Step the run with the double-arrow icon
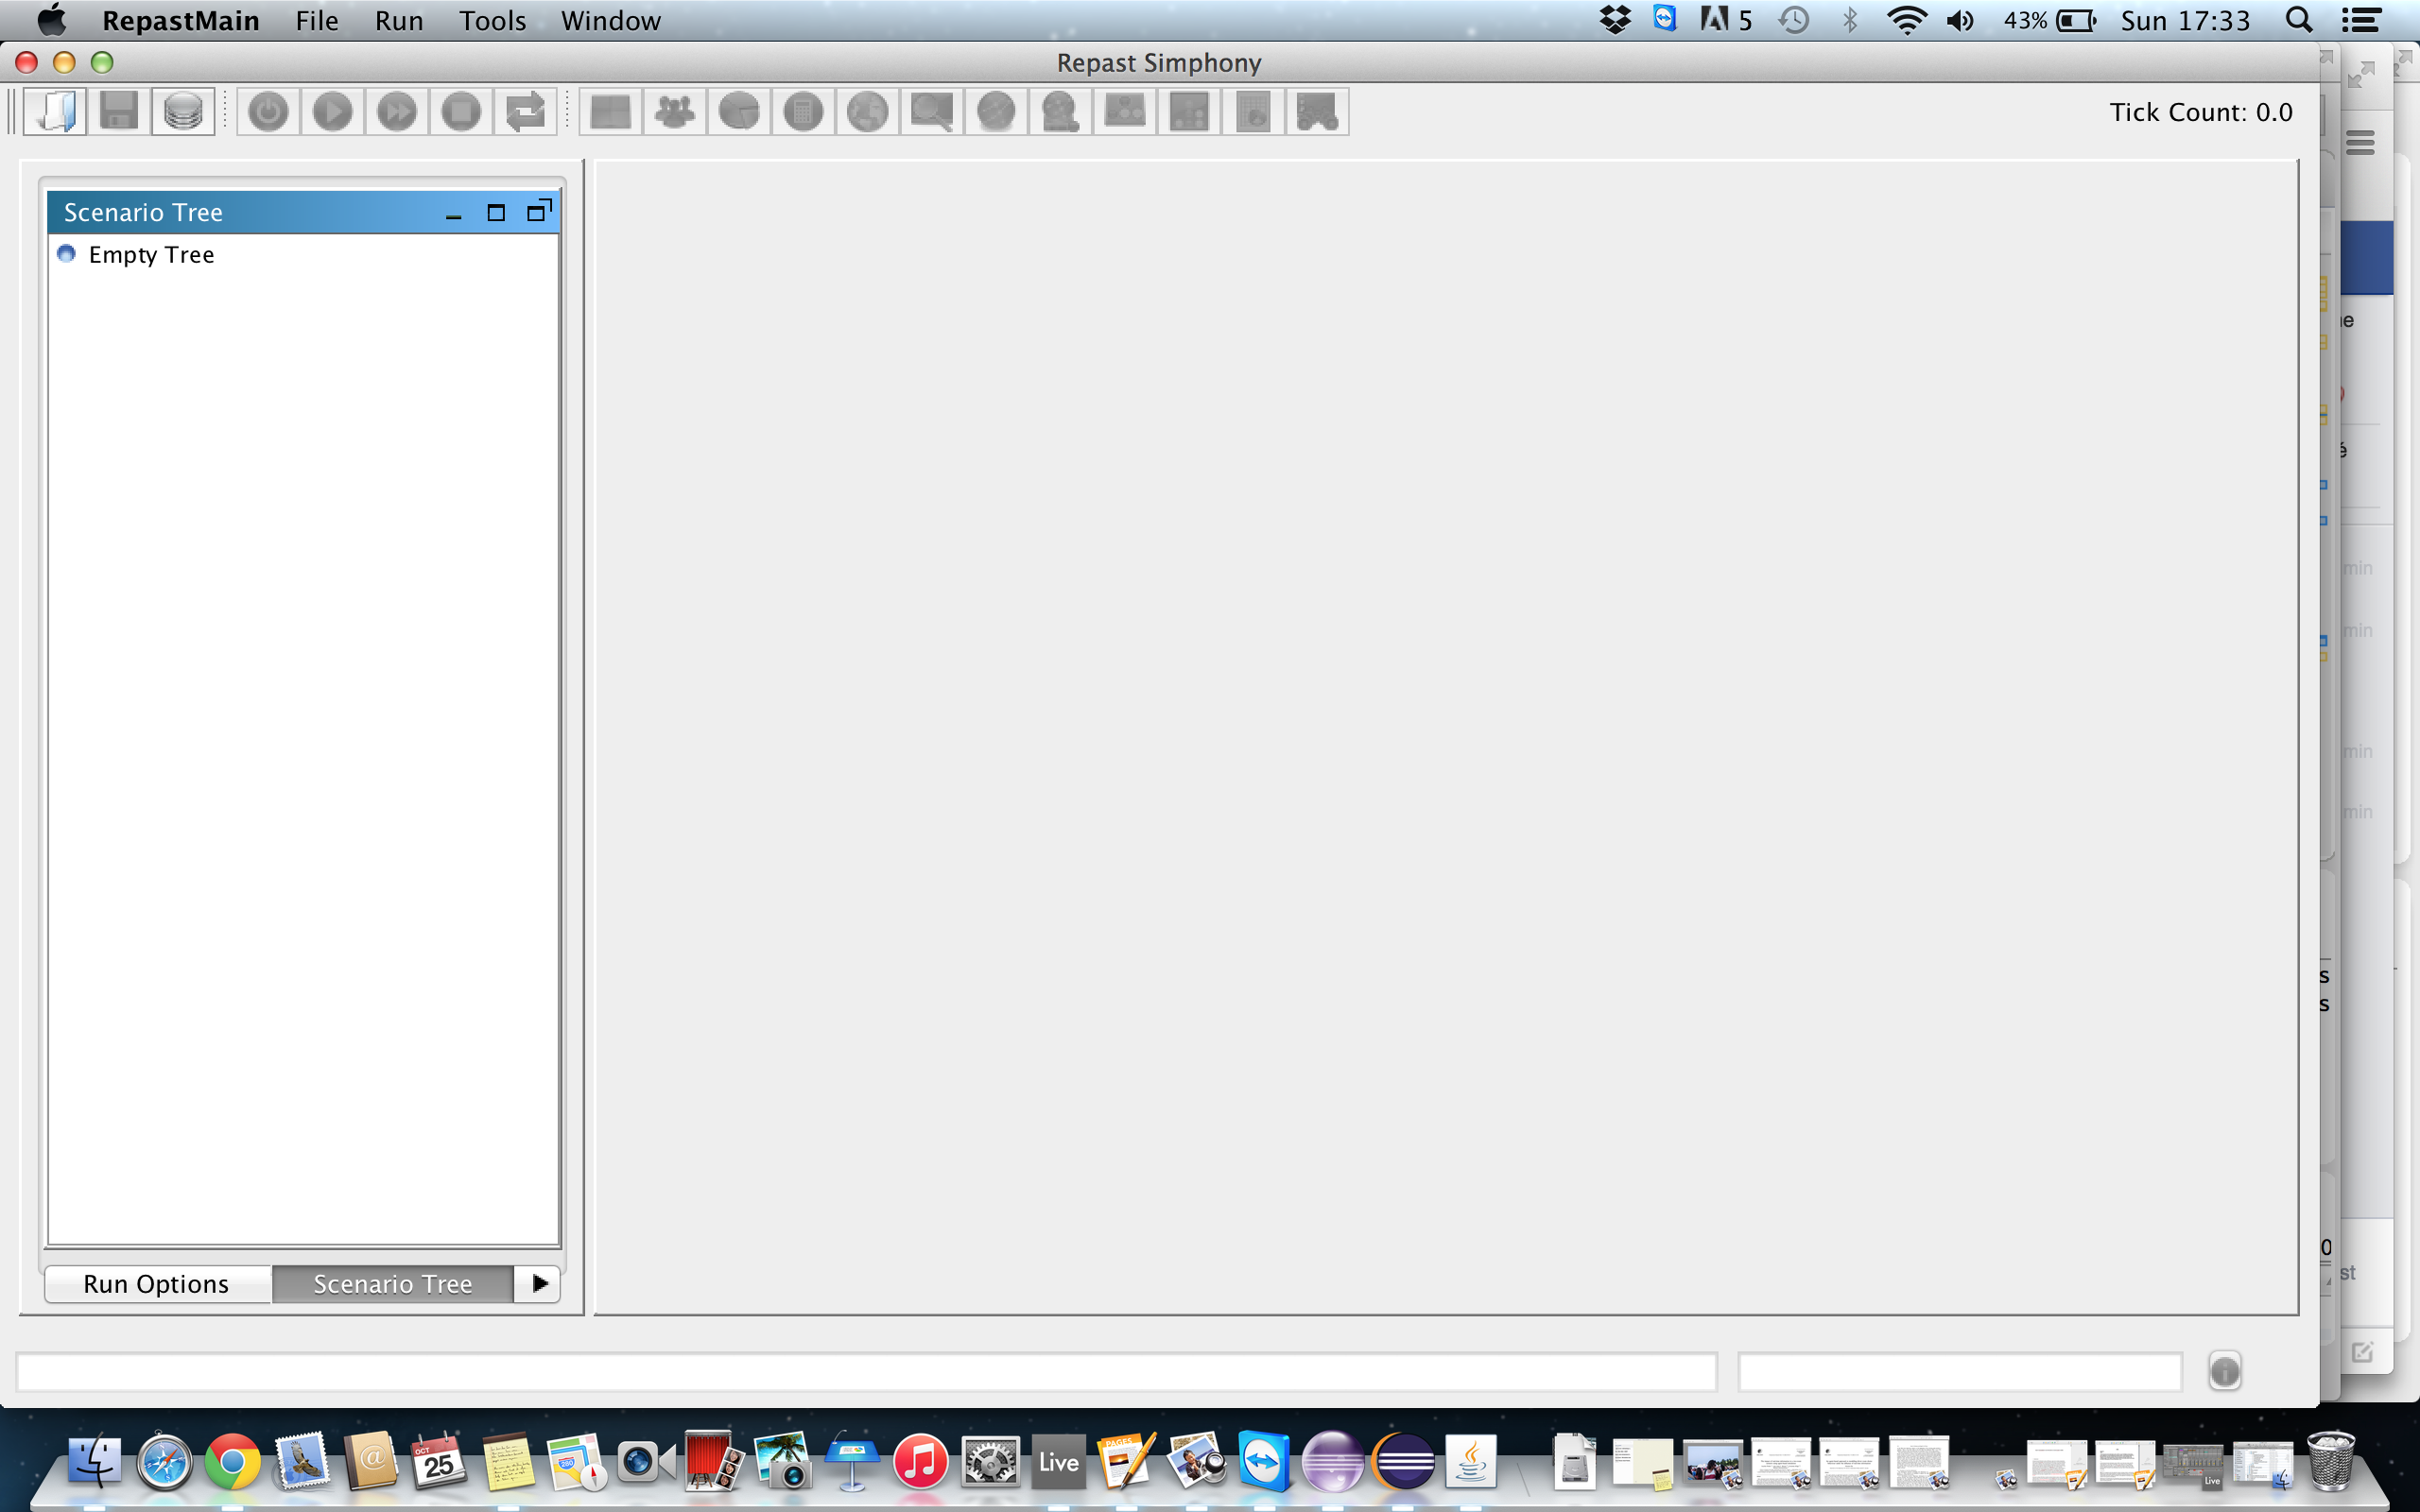2420x1512 pixels. [397, 111]
